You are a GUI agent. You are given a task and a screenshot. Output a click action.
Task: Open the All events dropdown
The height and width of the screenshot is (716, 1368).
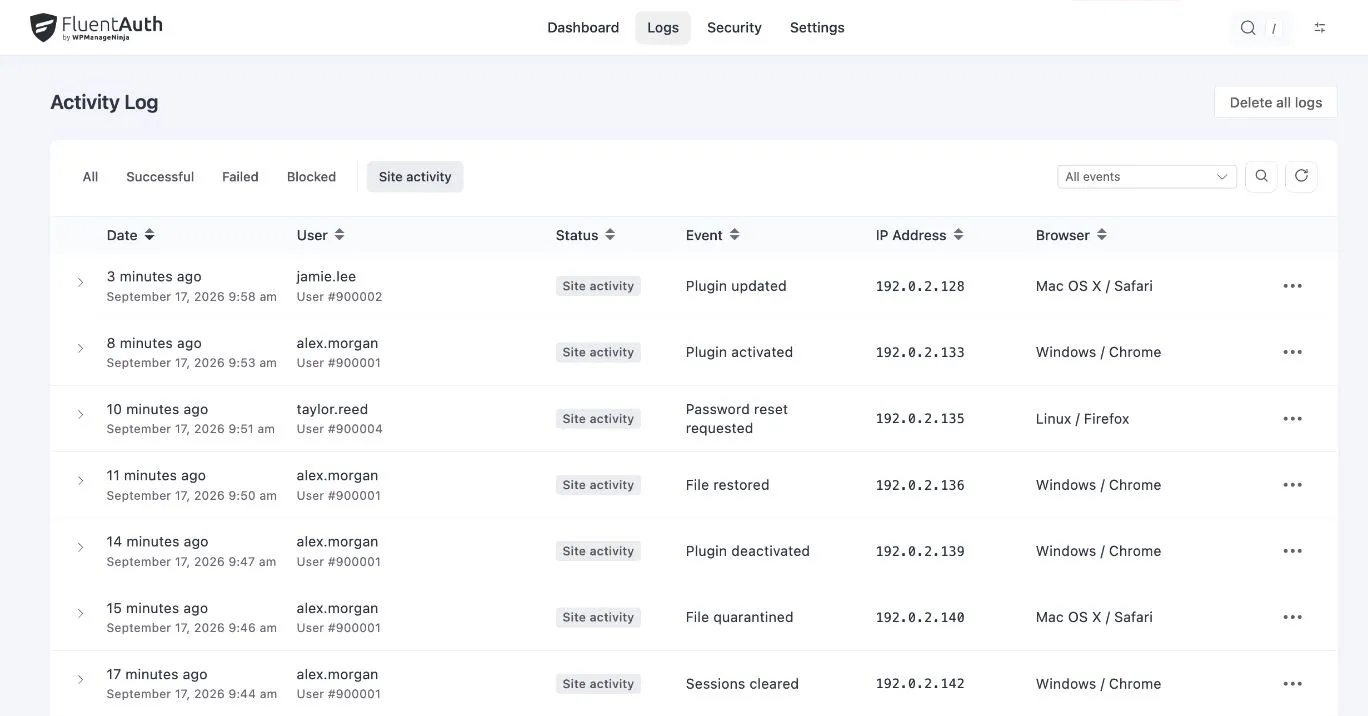(1146, 177)
